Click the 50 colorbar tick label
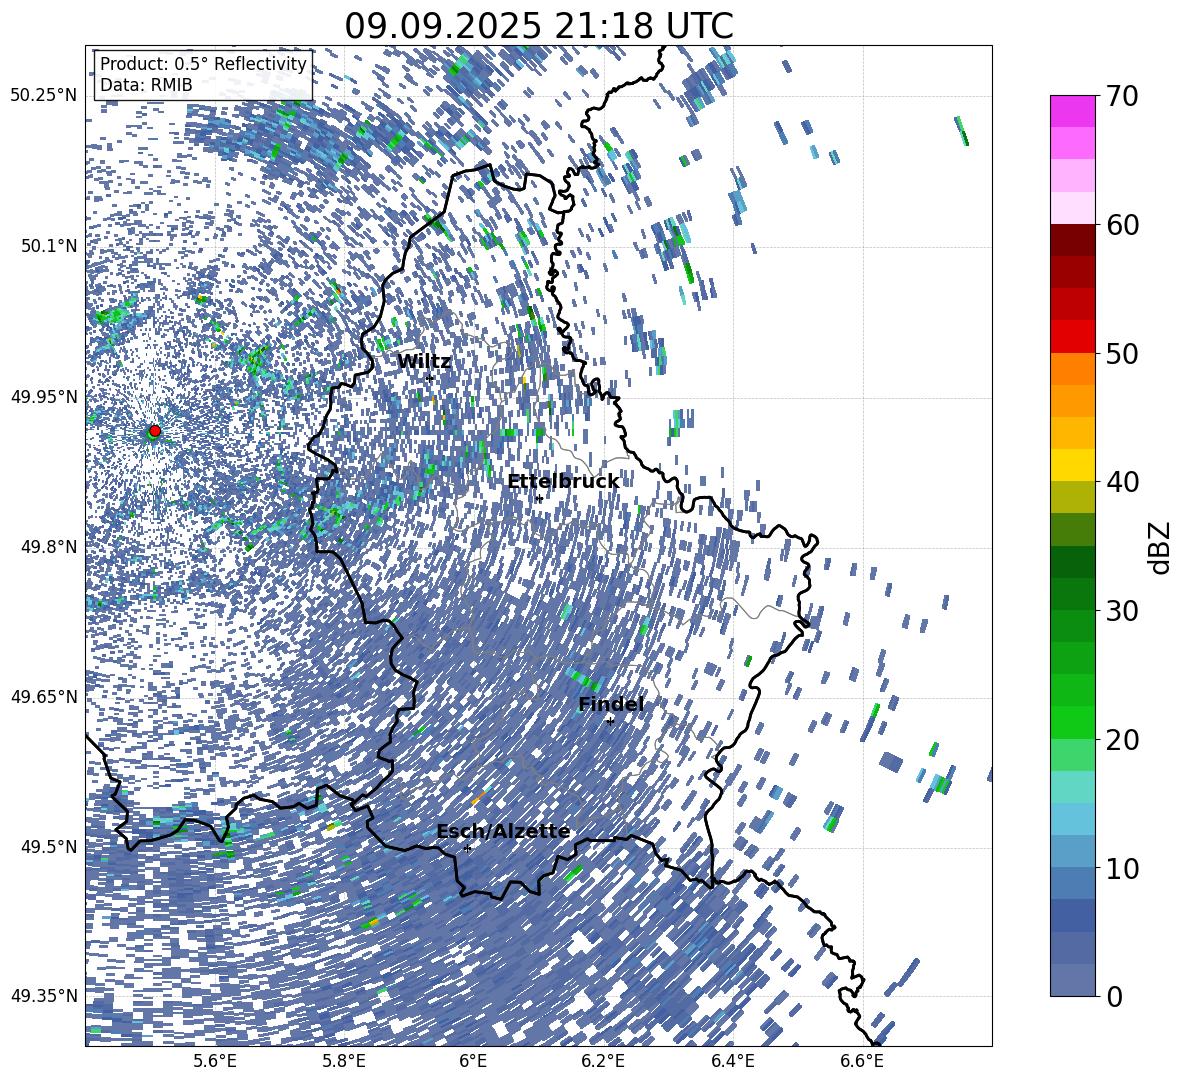The height and width of the screenshot is (1081, 1184). [1122, 354]
